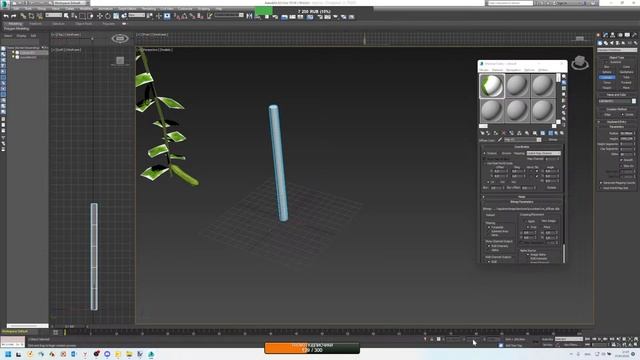Toggle the Smooth checkbox in Parameters
Image resolution: width=640 pixels, height=360 pixels.
point(622,160)
